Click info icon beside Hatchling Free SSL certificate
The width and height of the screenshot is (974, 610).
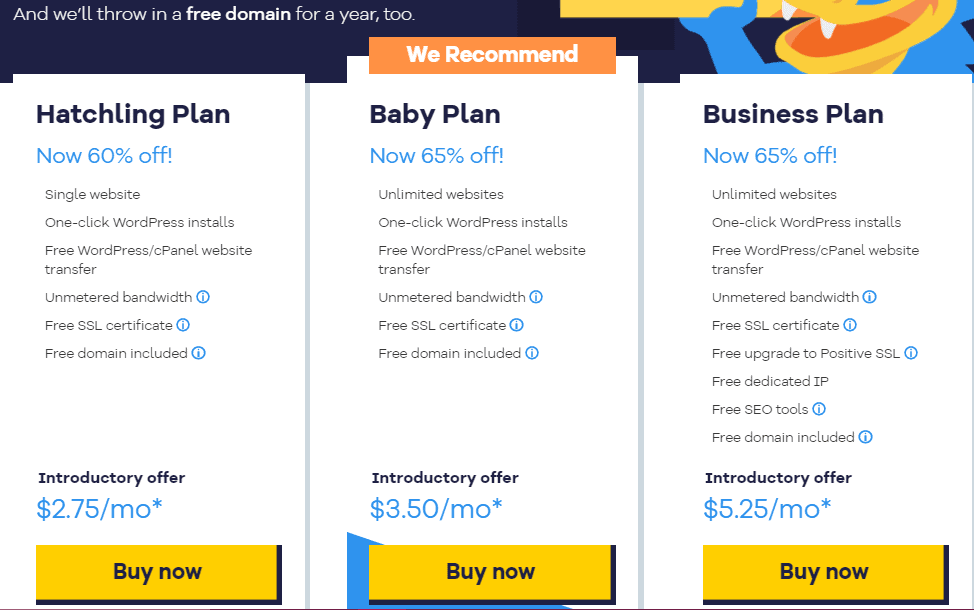[183, 325]
